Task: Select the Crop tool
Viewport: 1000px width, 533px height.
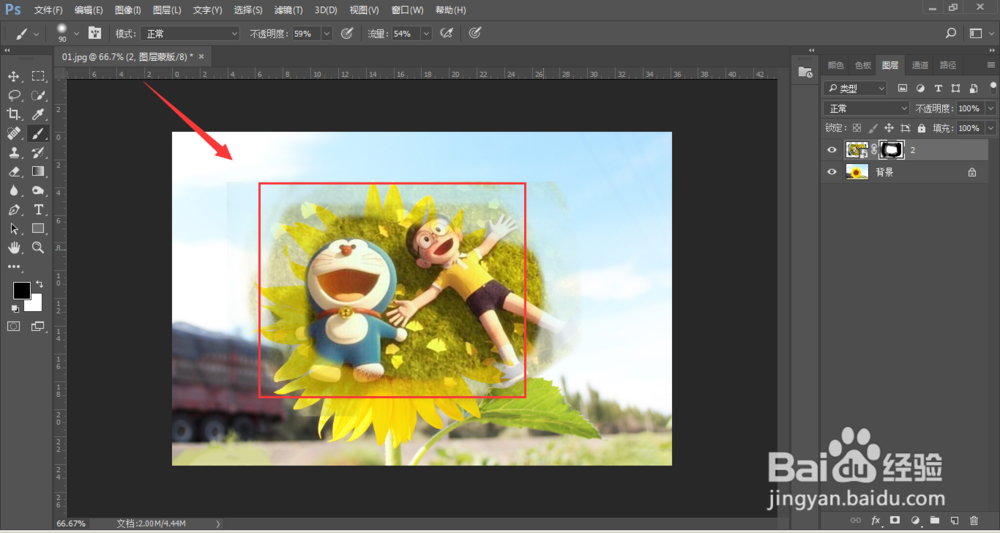Action: [13, 114]
